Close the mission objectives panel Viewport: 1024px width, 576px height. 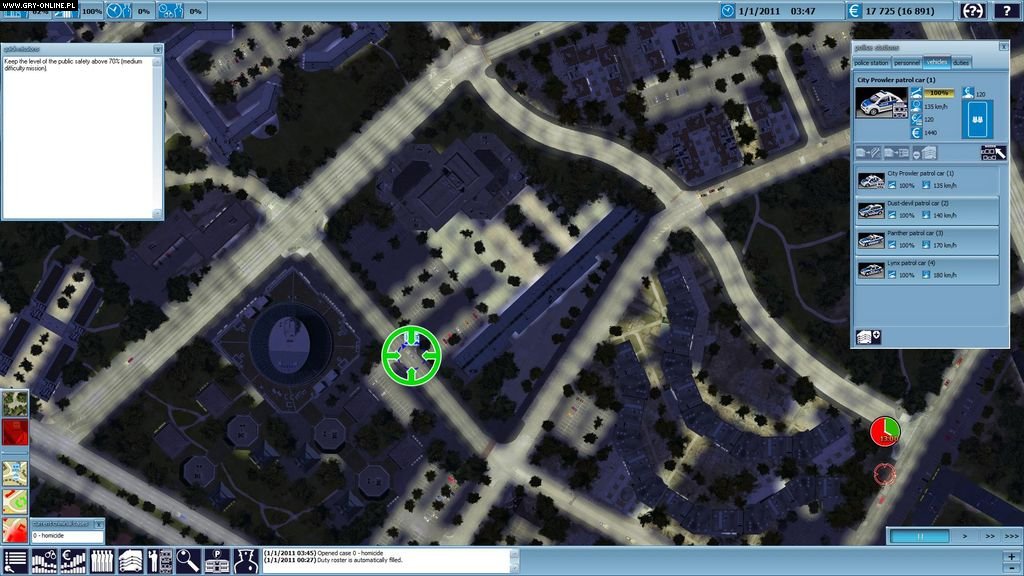(158, 50)
